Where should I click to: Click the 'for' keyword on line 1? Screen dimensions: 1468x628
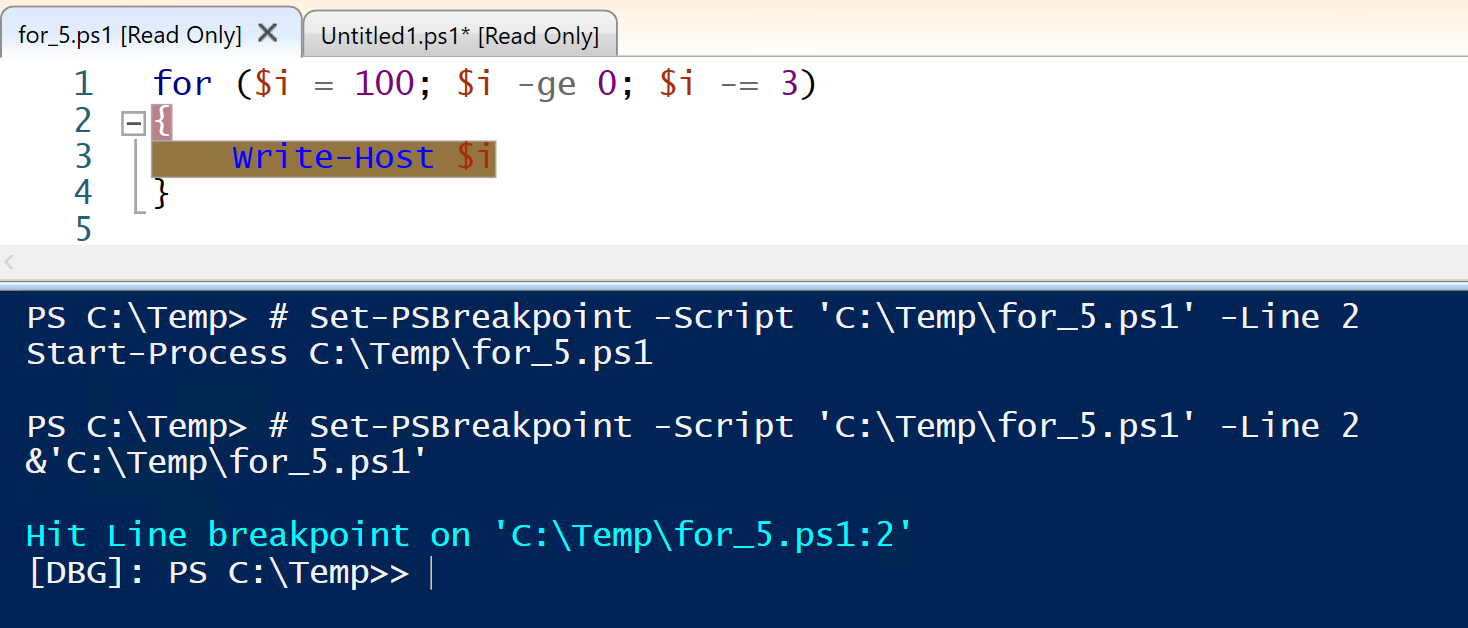tap(182, 84)
